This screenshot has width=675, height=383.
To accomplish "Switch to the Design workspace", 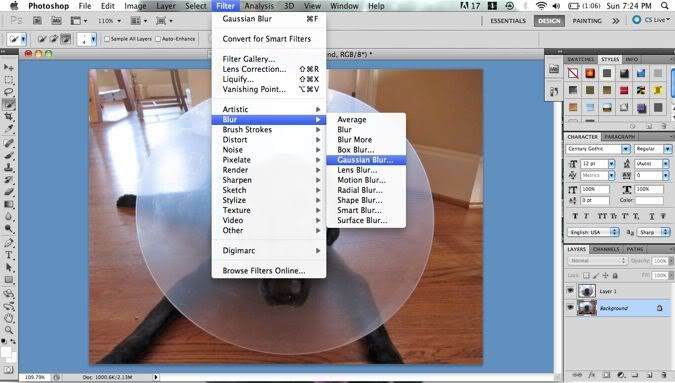I will coord(549,21).
